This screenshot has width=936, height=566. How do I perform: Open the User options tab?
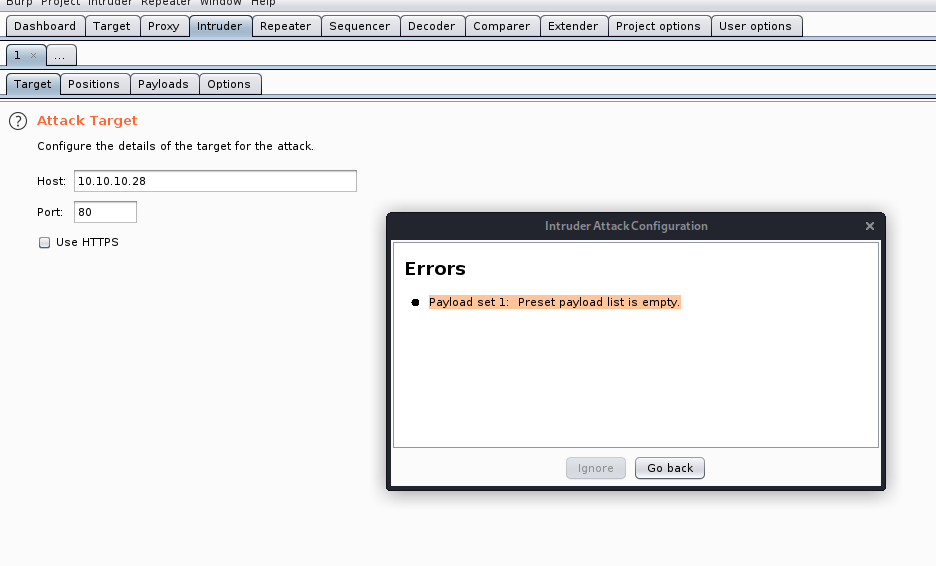click(755, 26)
